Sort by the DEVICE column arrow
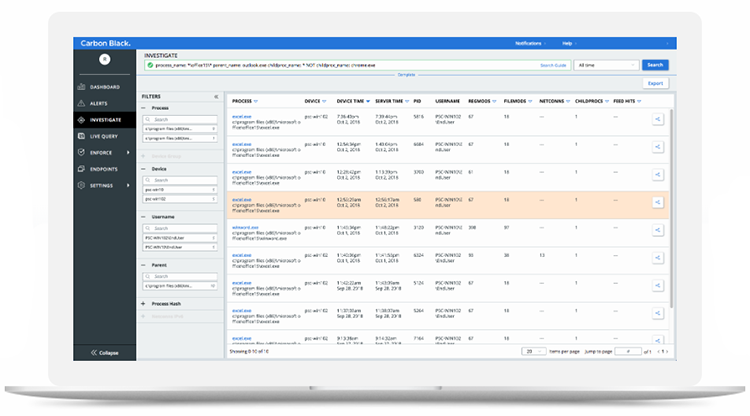The width and height of the screenshot is (750, 416). [324, 101]
